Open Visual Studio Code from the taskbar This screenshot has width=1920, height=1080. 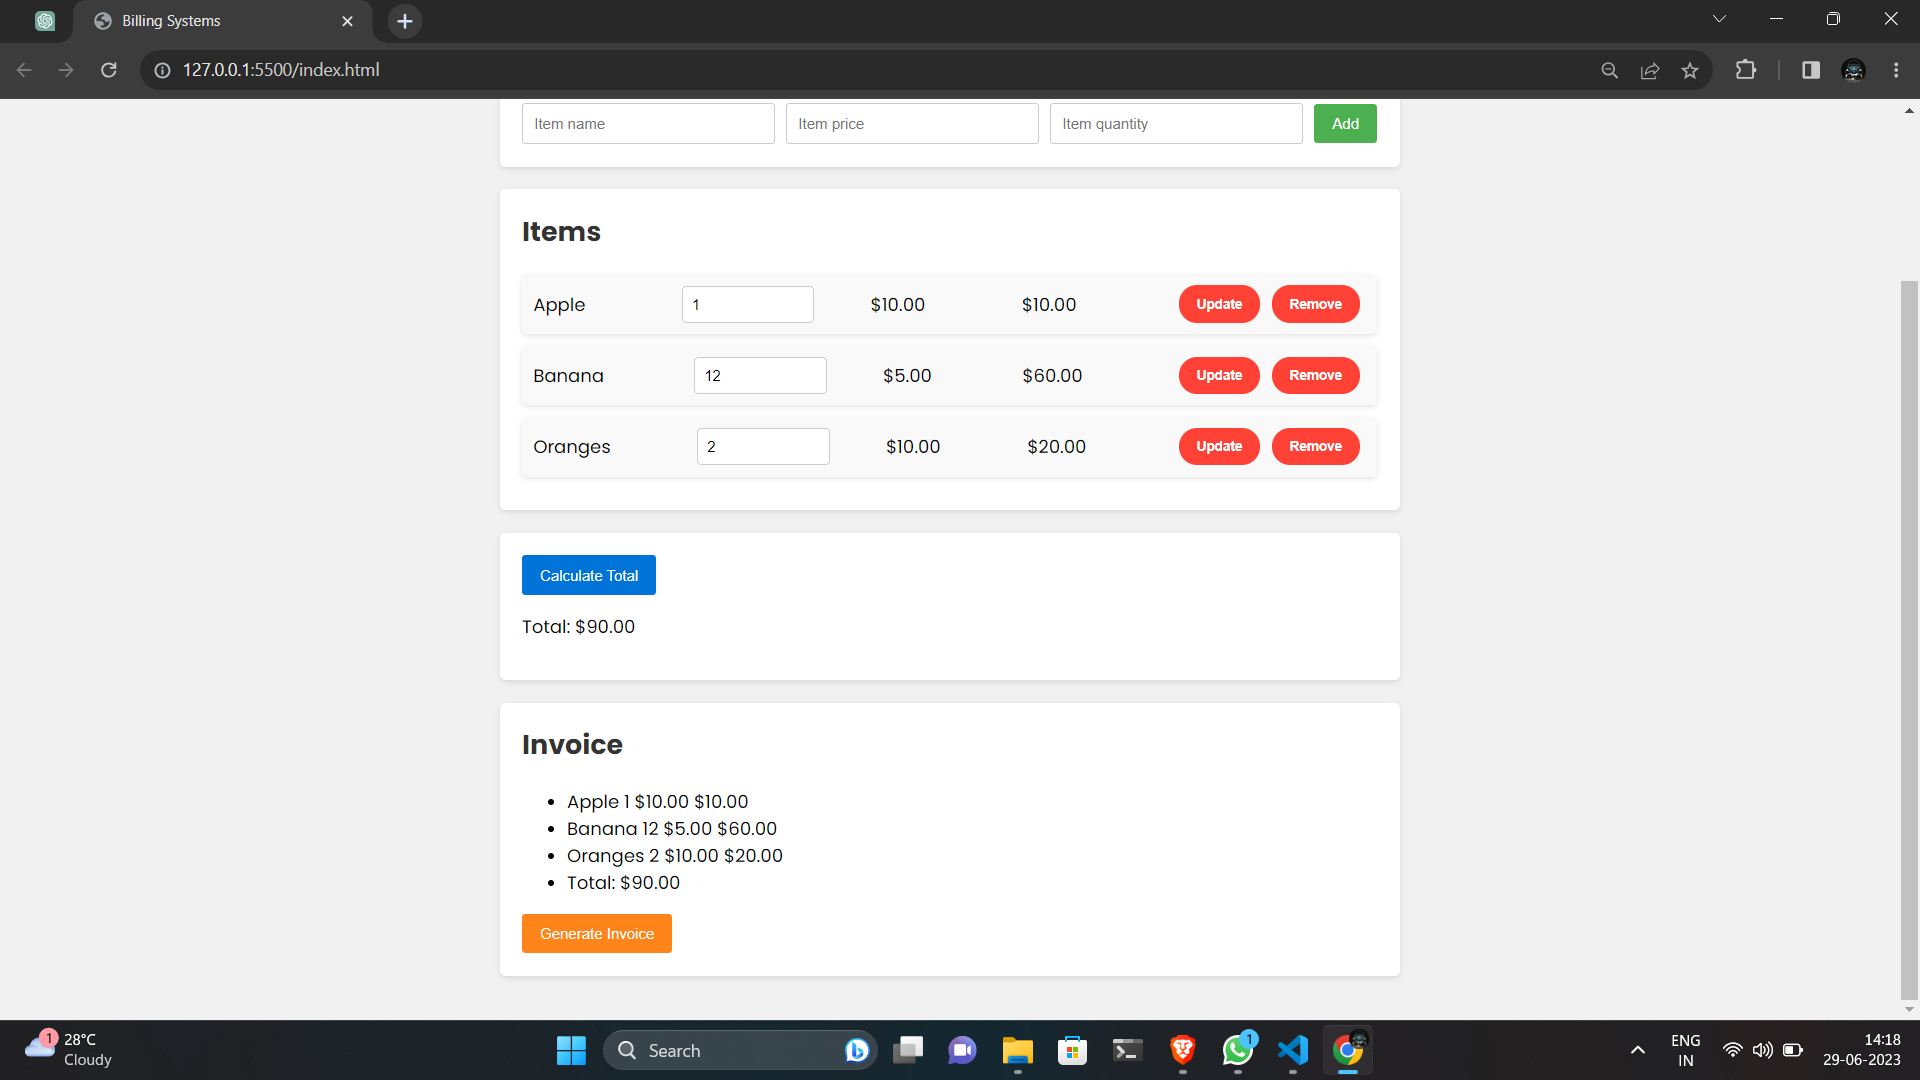tap(1292, 1050)
